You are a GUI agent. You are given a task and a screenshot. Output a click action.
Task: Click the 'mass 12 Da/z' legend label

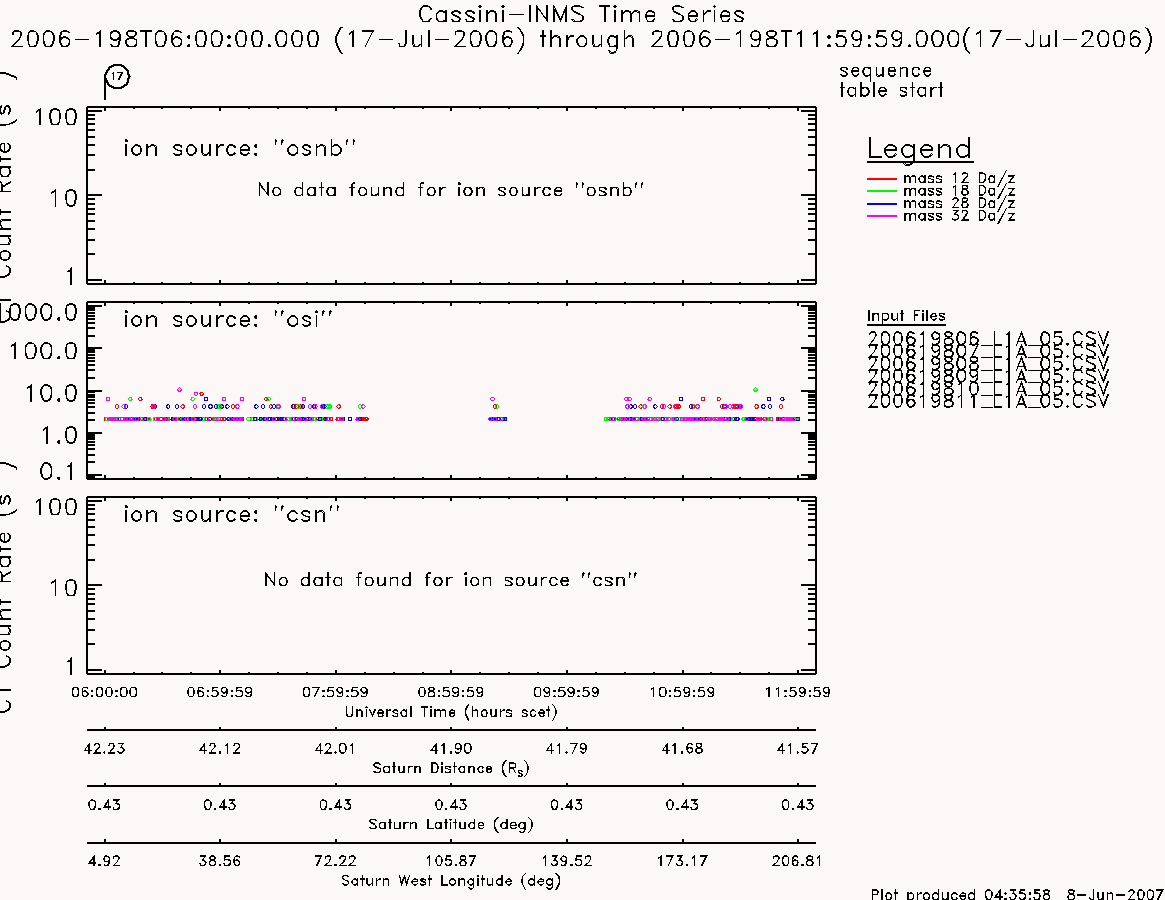(958, 178)
